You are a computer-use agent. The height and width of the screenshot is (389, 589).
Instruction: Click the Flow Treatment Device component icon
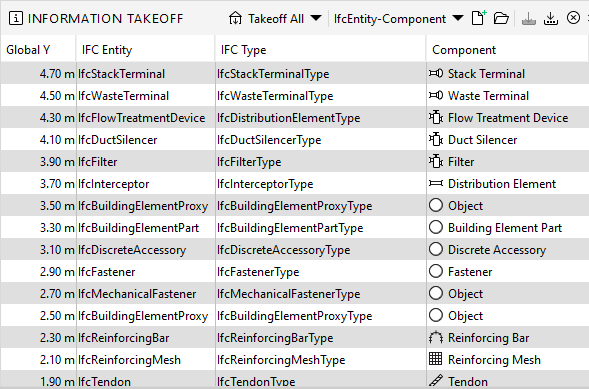tap(436, 118)
